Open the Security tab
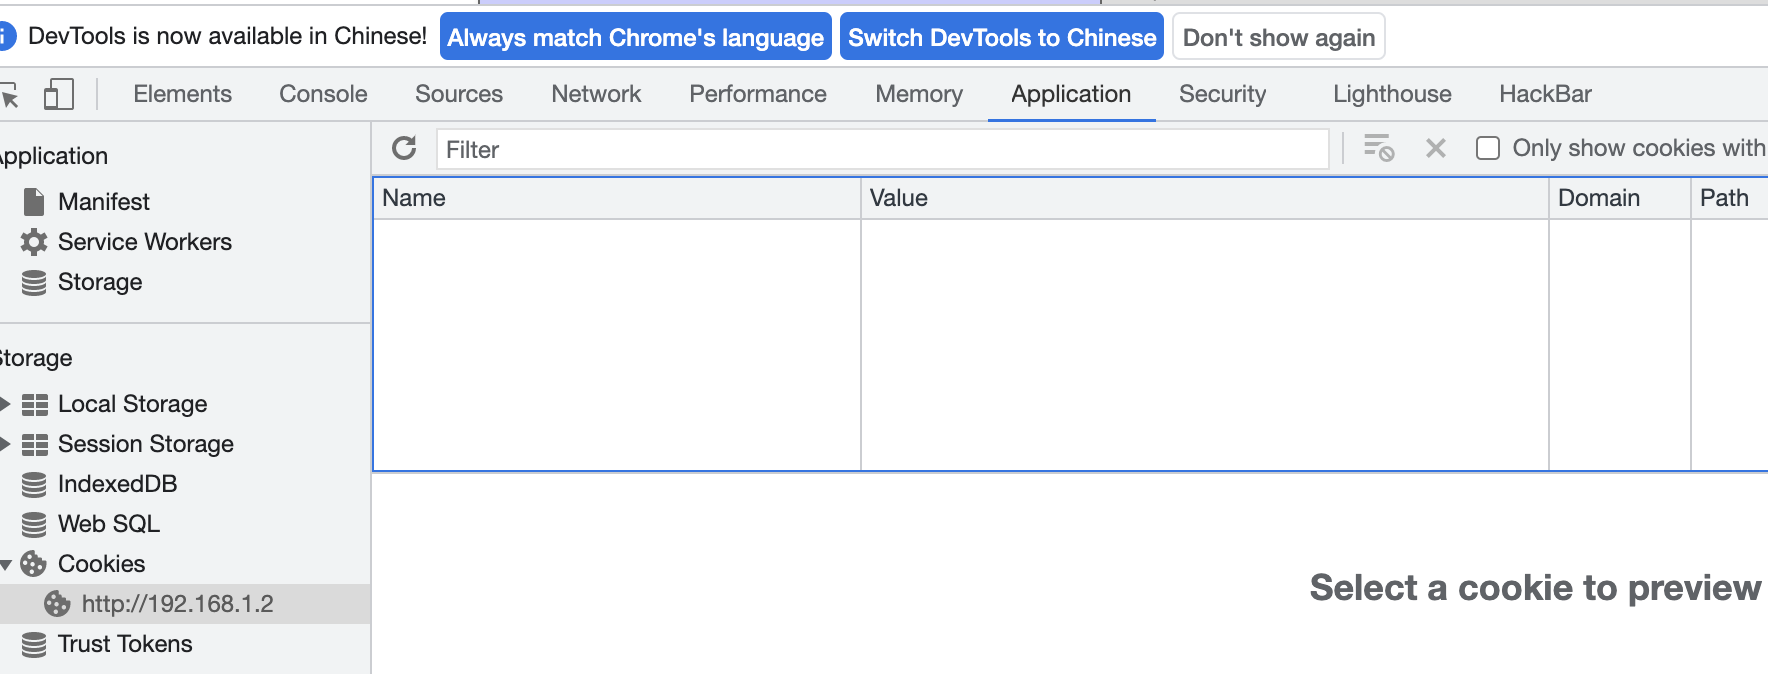This screenshot has height=674, width=1768. point(1222,94)
